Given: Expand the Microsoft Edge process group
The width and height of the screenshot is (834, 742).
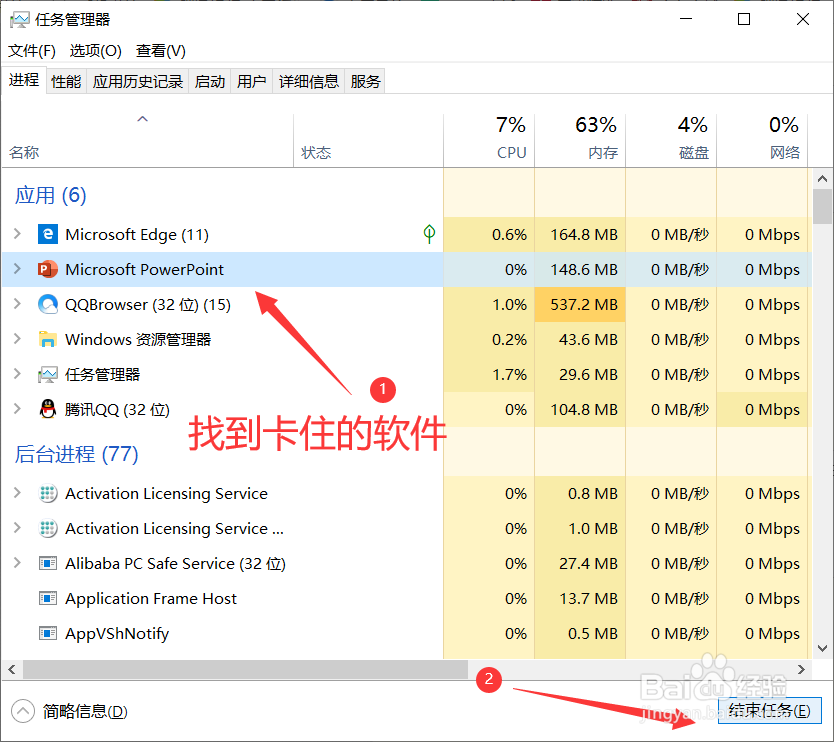Looking at the screenshot, I should point(16,234).
